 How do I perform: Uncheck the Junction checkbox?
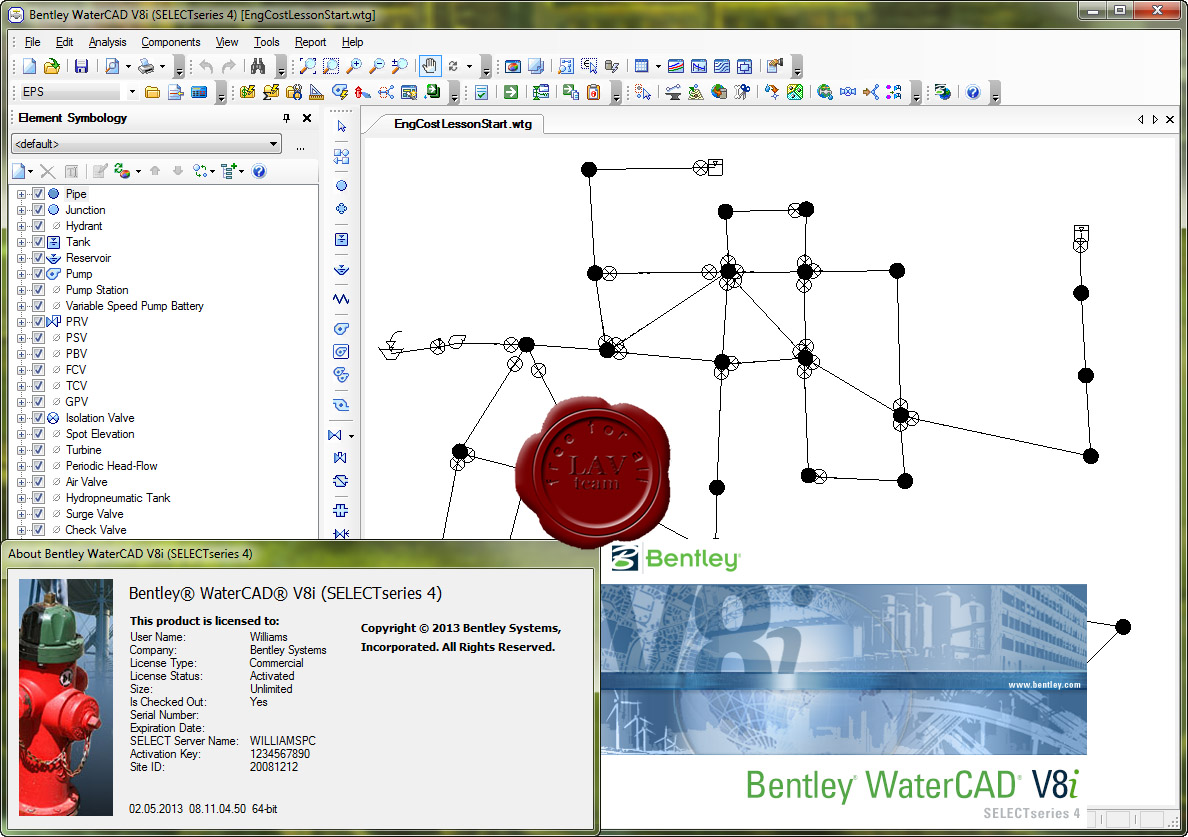39,210
